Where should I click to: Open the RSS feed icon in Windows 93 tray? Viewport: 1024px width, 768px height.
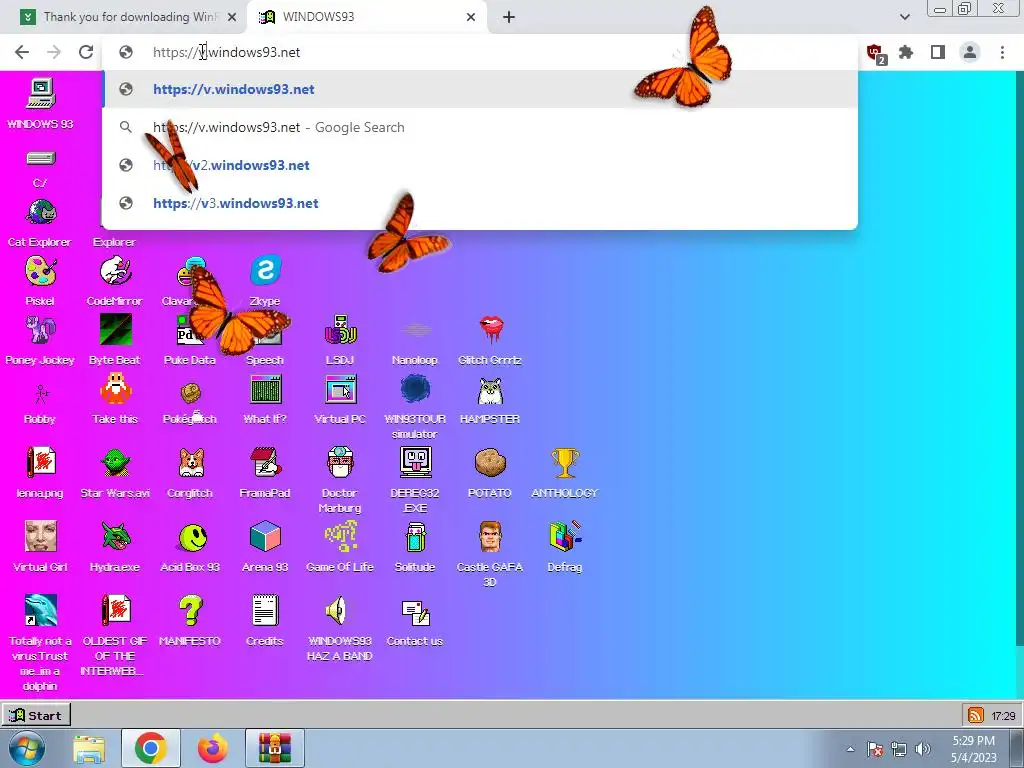click(975, 716)
